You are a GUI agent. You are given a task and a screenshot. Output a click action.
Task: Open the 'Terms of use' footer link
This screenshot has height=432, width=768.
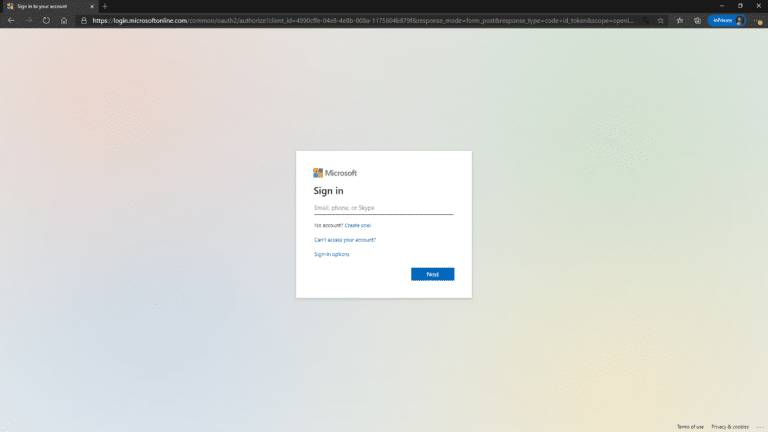tap(690, 426)
